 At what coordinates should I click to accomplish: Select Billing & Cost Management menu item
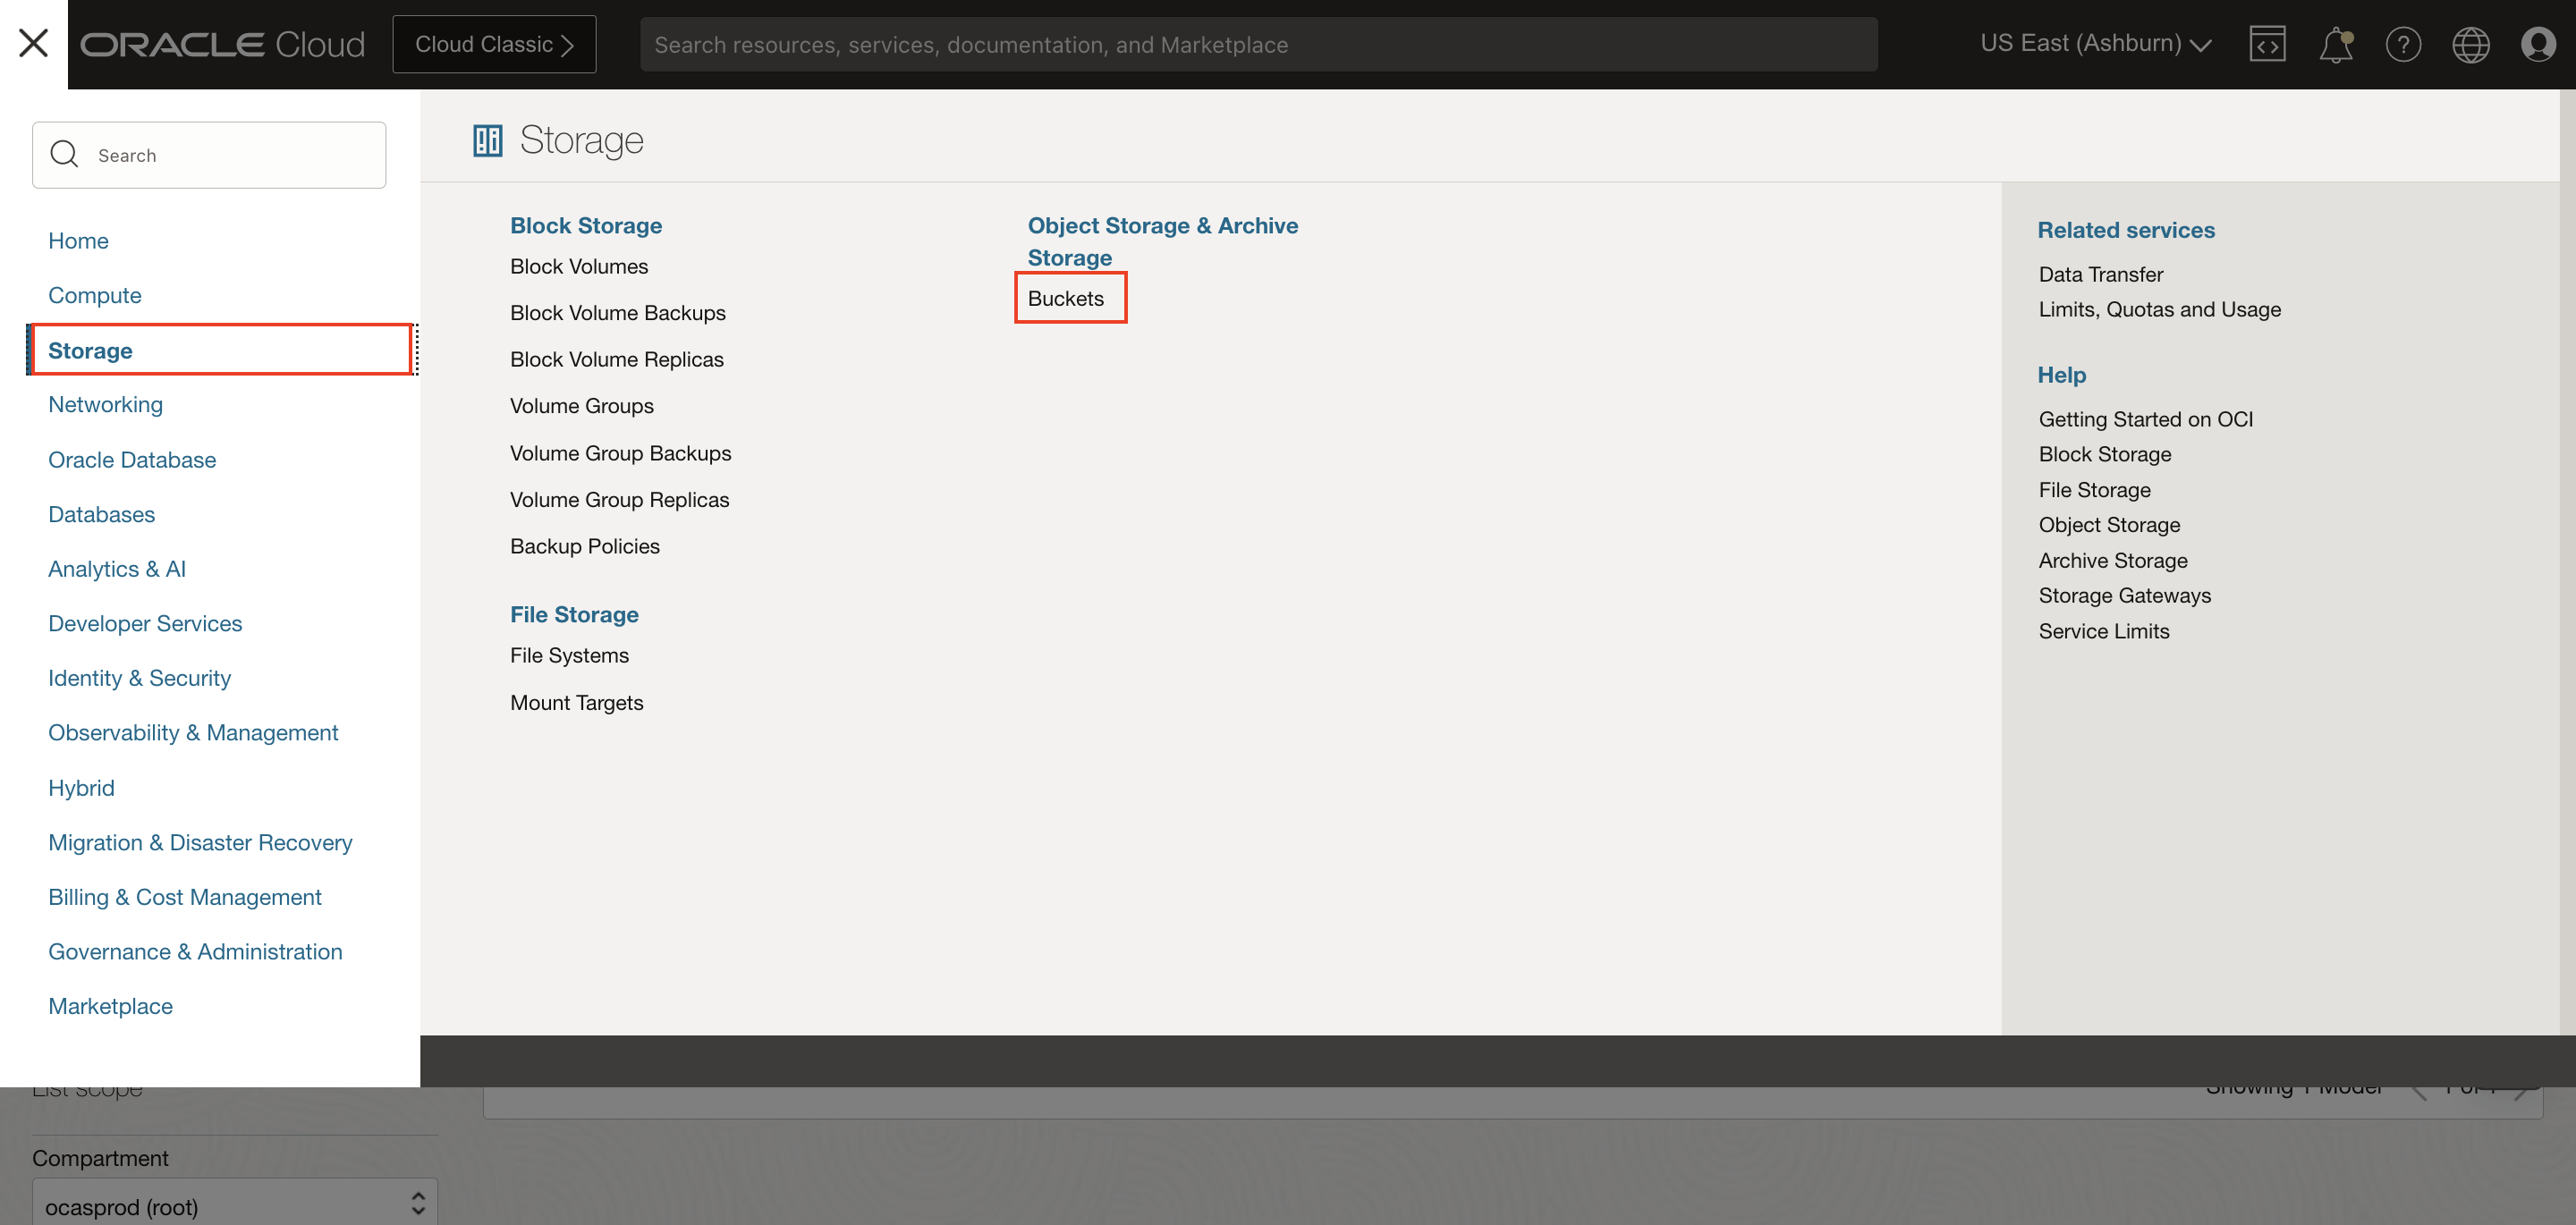pos(185,897)
